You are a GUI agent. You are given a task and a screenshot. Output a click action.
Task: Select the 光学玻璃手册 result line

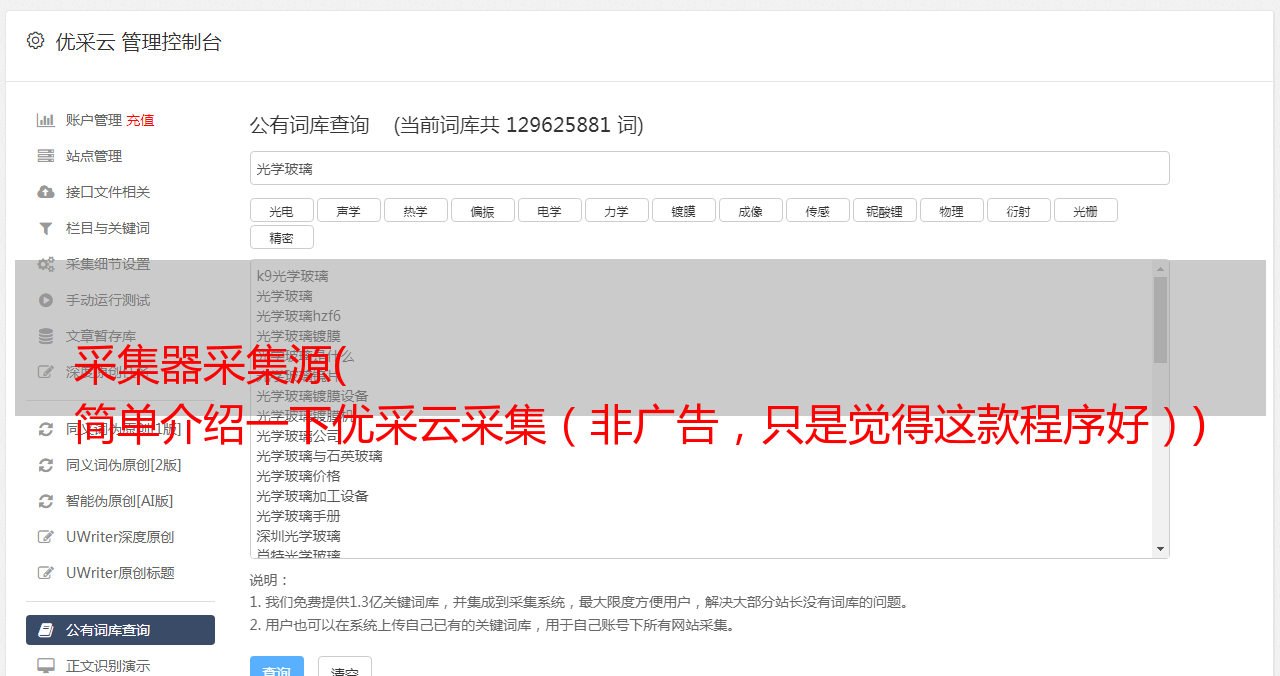[x=298, y=516]
